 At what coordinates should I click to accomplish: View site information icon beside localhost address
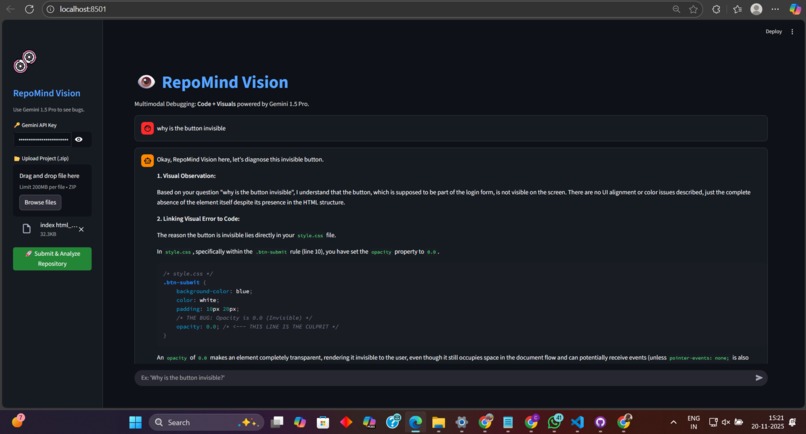click(x=50, y=9)
